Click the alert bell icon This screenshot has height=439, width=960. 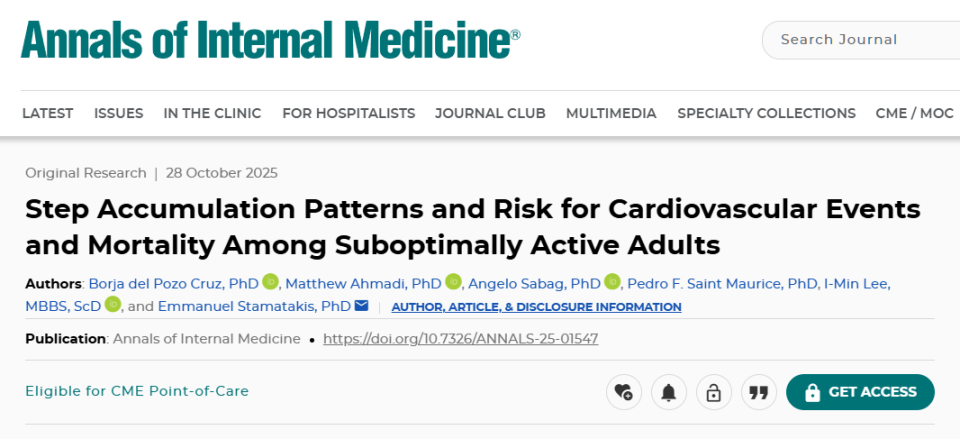[669, 392]
